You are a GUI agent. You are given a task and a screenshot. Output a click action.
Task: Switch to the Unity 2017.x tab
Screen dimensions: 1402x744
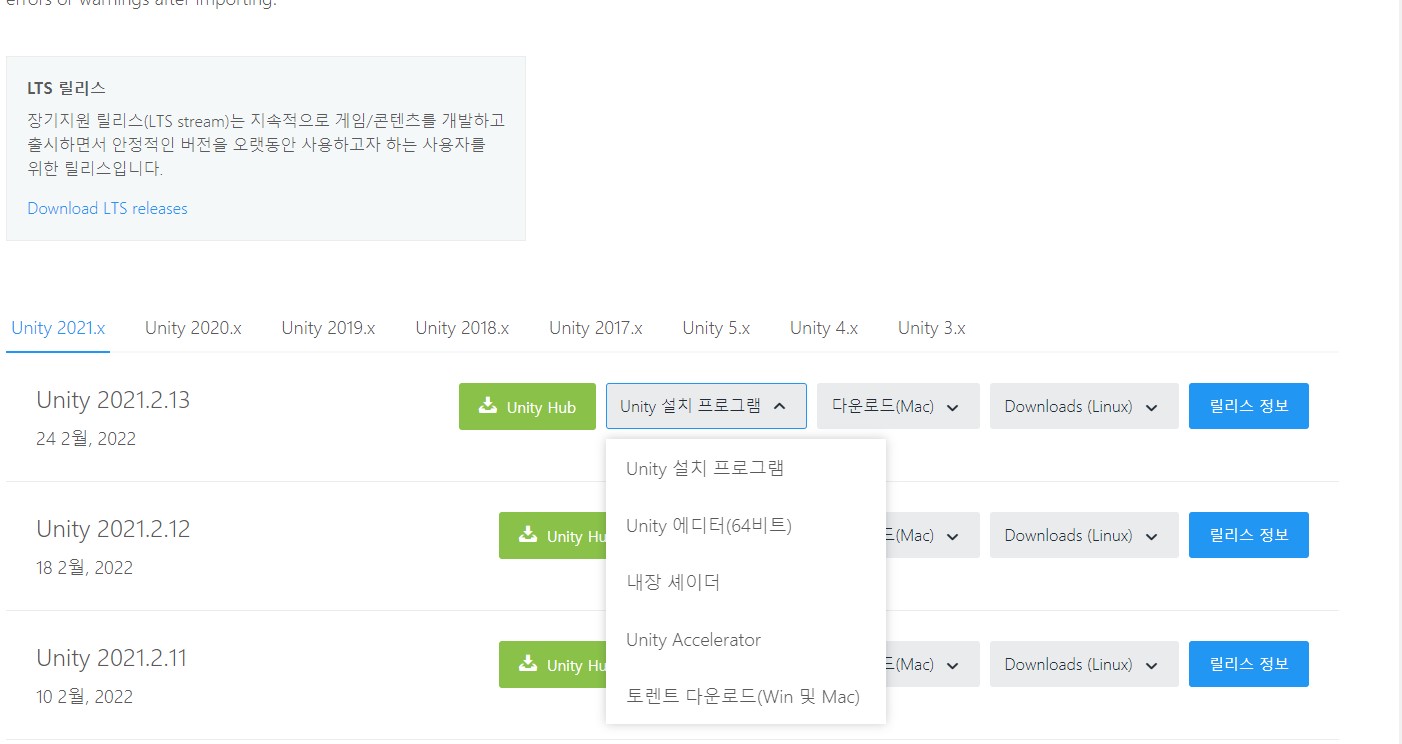pyautogui.click(x=596, y=328)
